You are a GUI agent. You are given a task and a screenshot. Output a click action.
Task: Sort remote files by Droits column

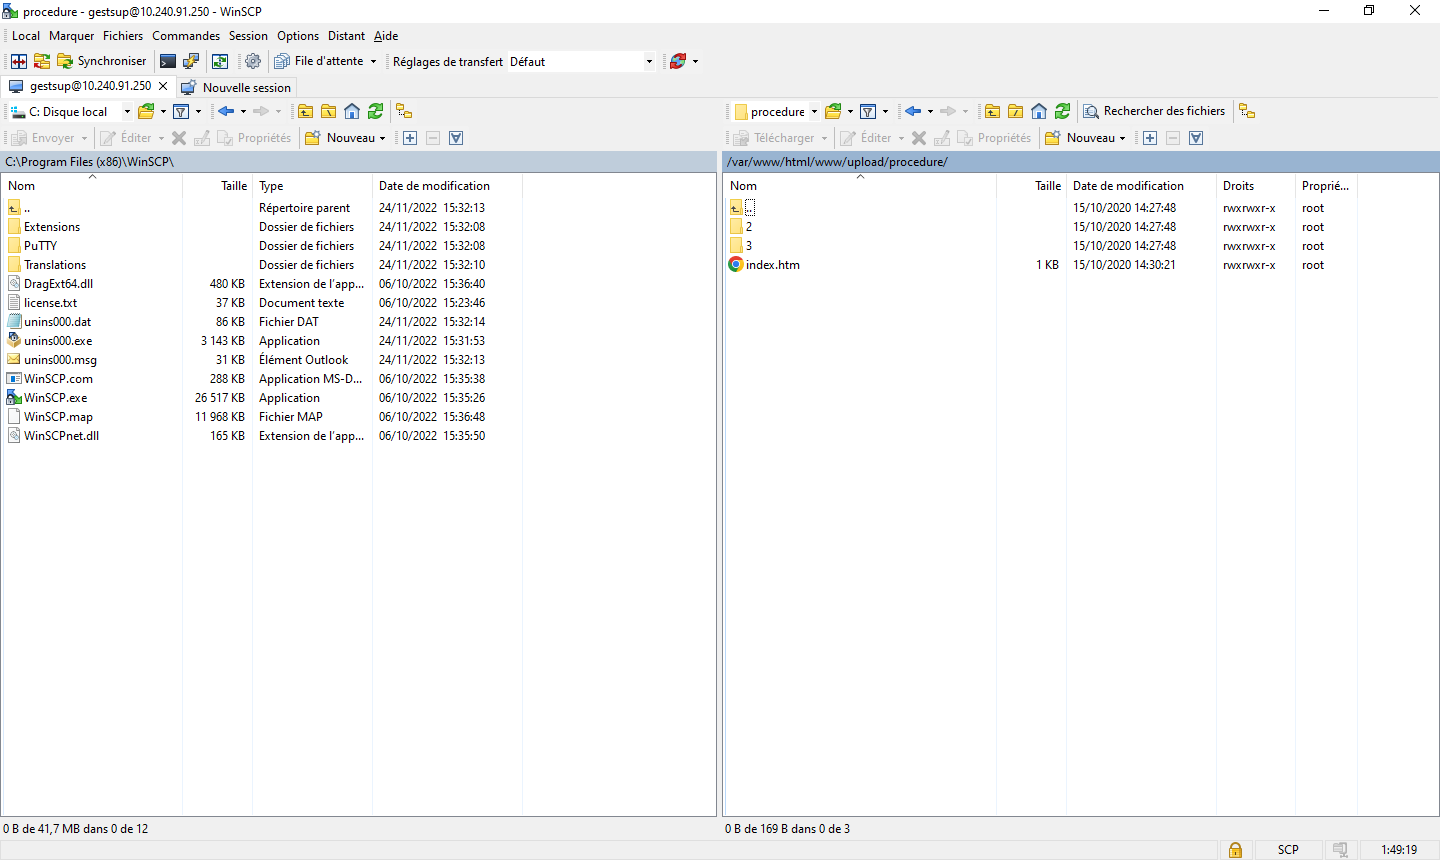(x=1256, y=185)
